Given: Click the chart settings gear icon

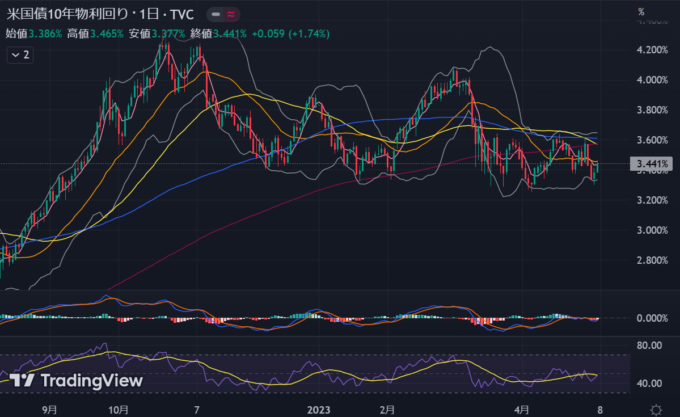Looking at the screenshot, I should point(654,409).
